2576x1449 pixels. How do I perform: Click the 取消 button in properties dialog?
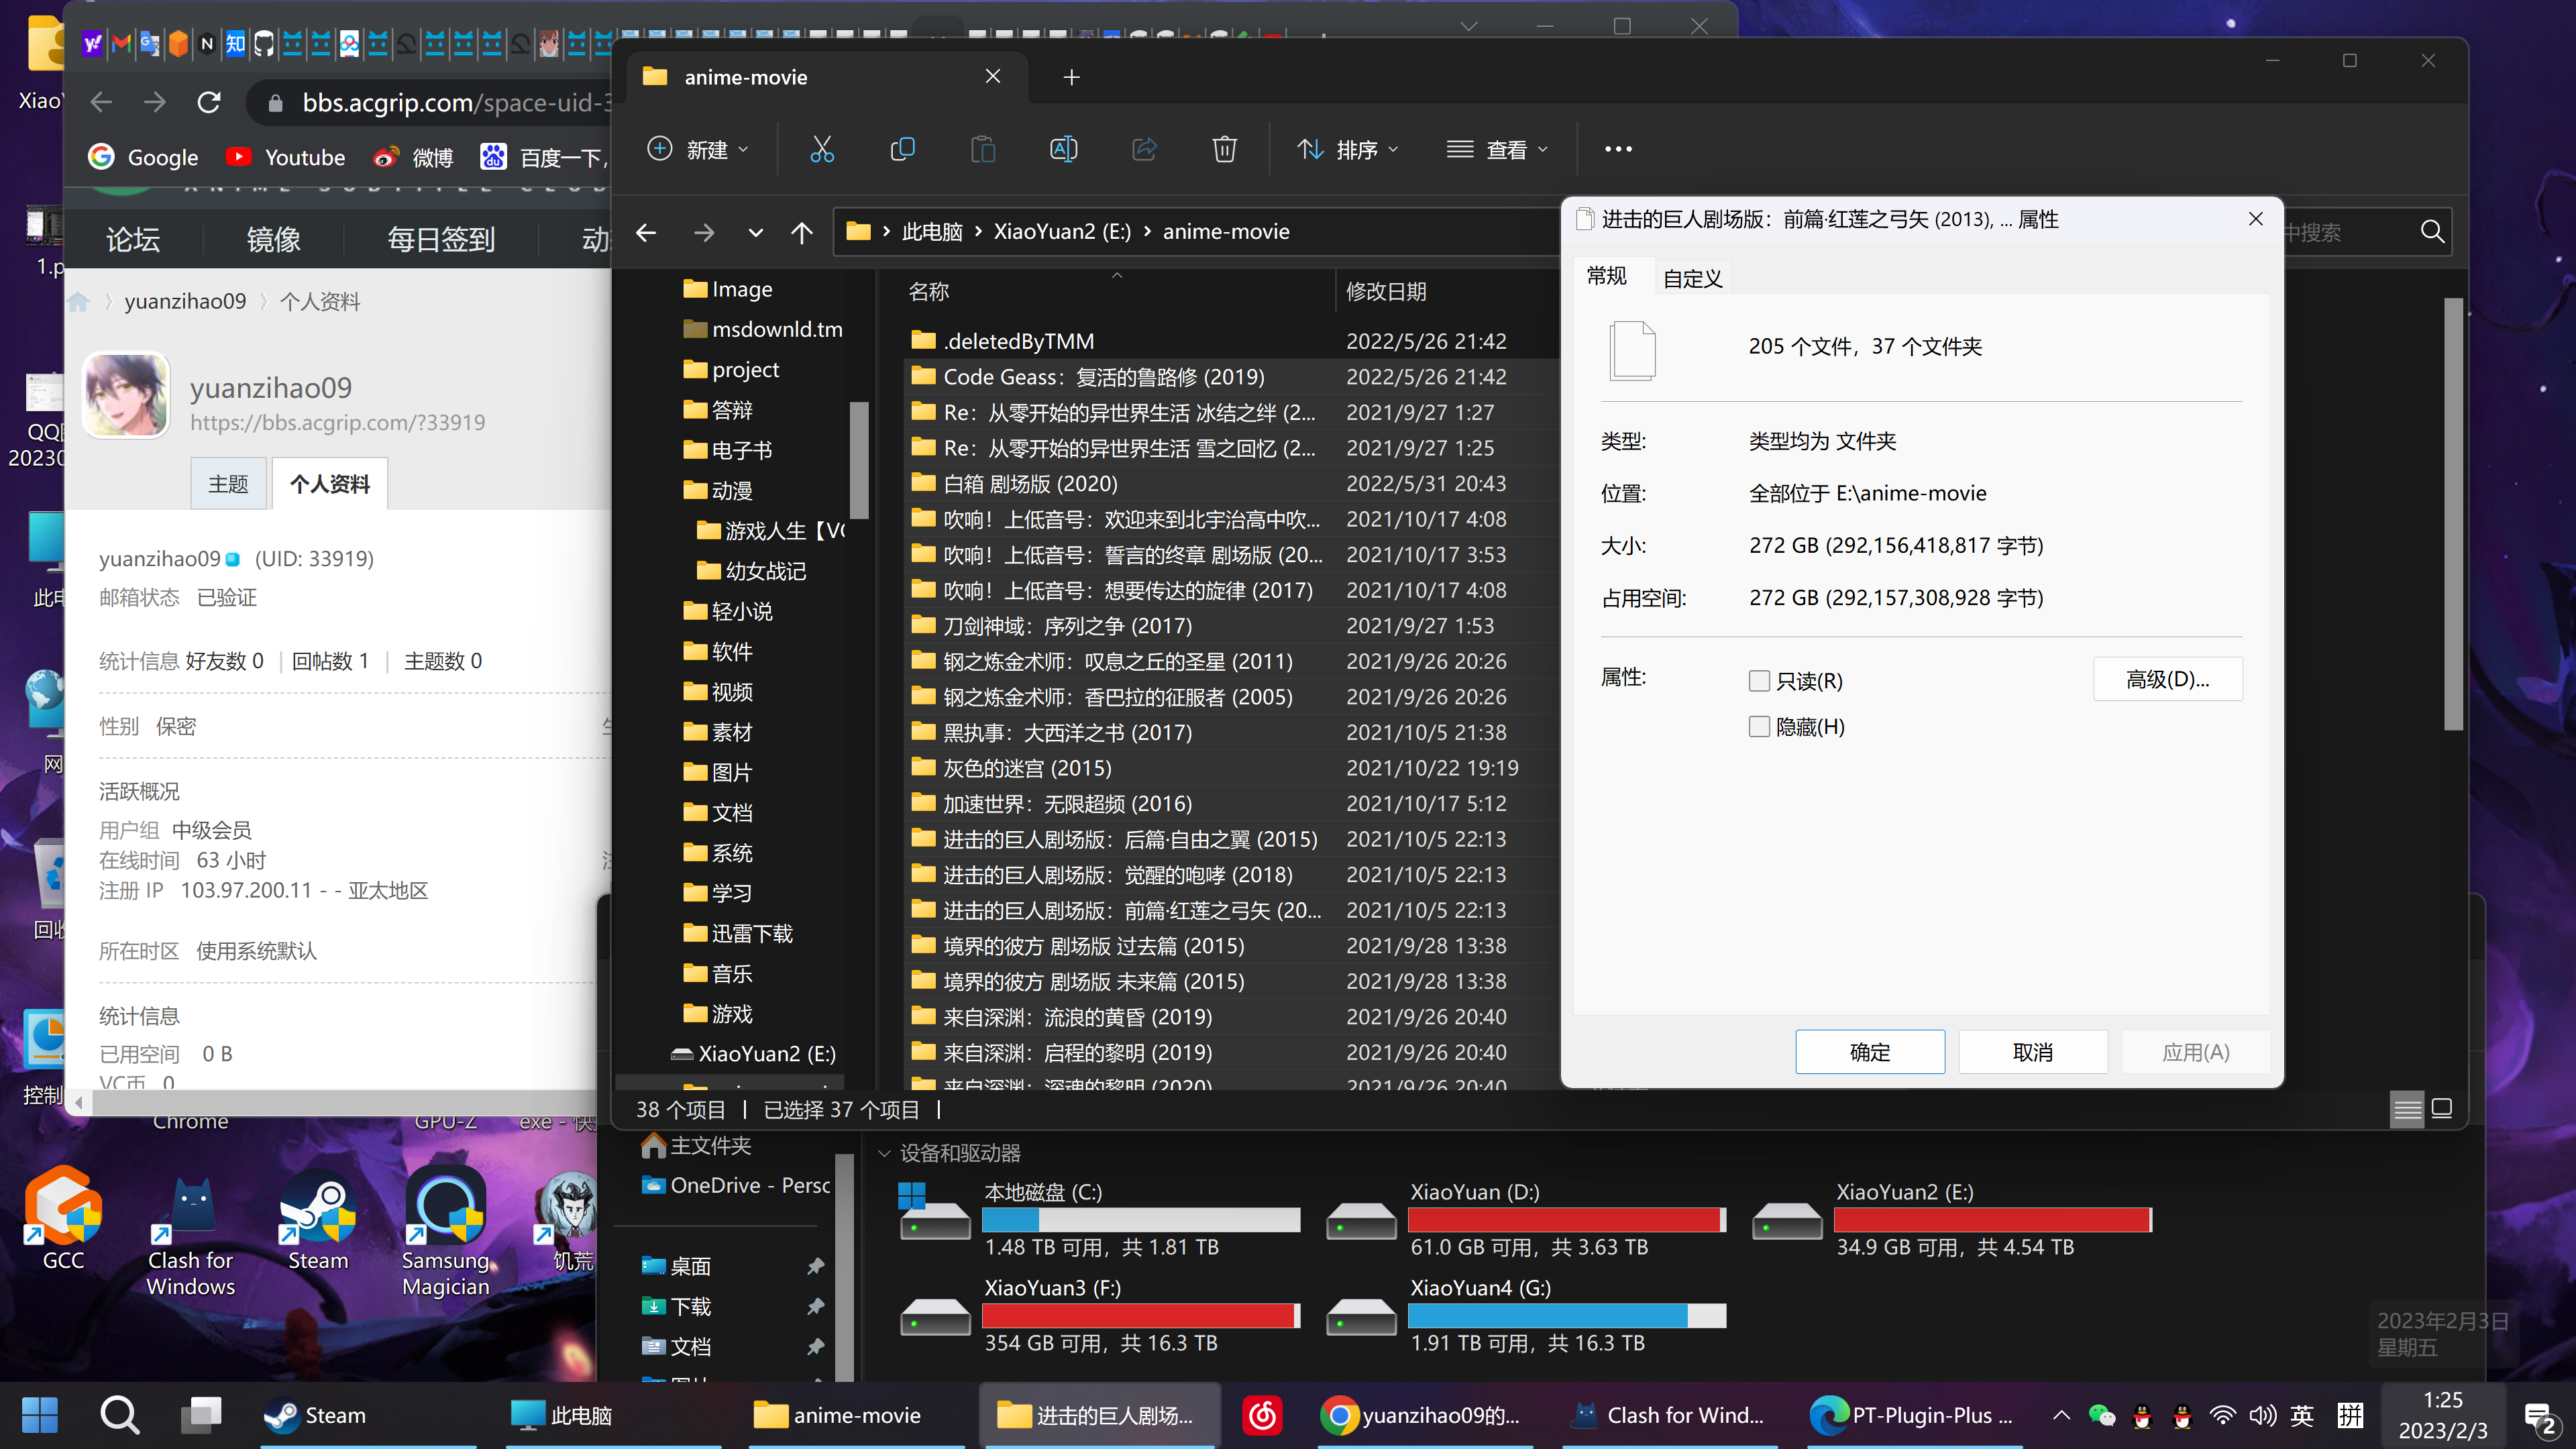pyautogui.click(x=2032, y=1052)
